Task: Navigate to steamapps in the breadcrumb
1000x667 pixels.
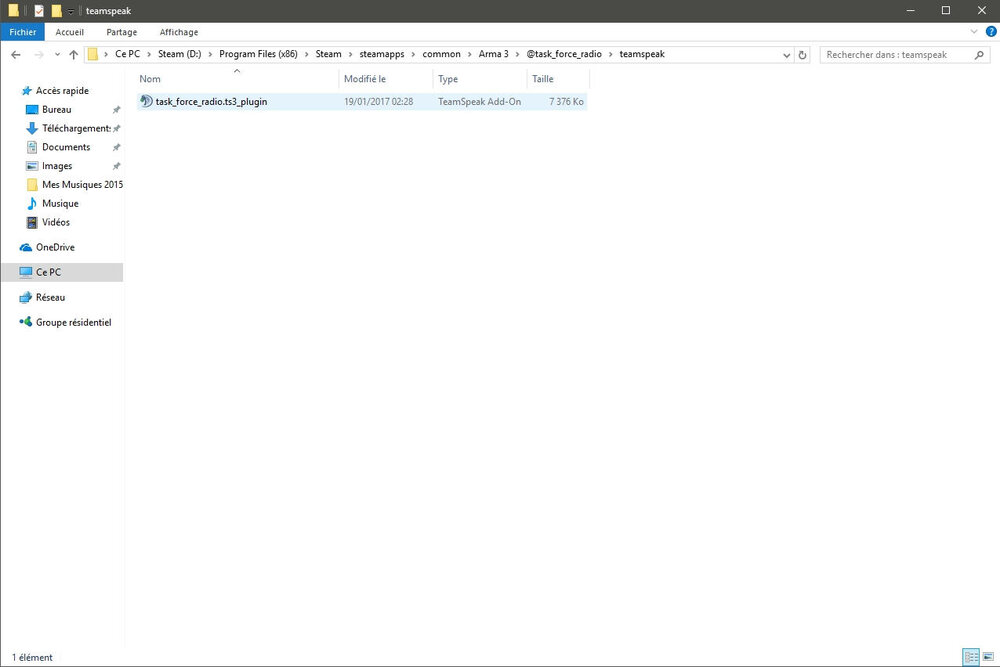Action: 382,54
